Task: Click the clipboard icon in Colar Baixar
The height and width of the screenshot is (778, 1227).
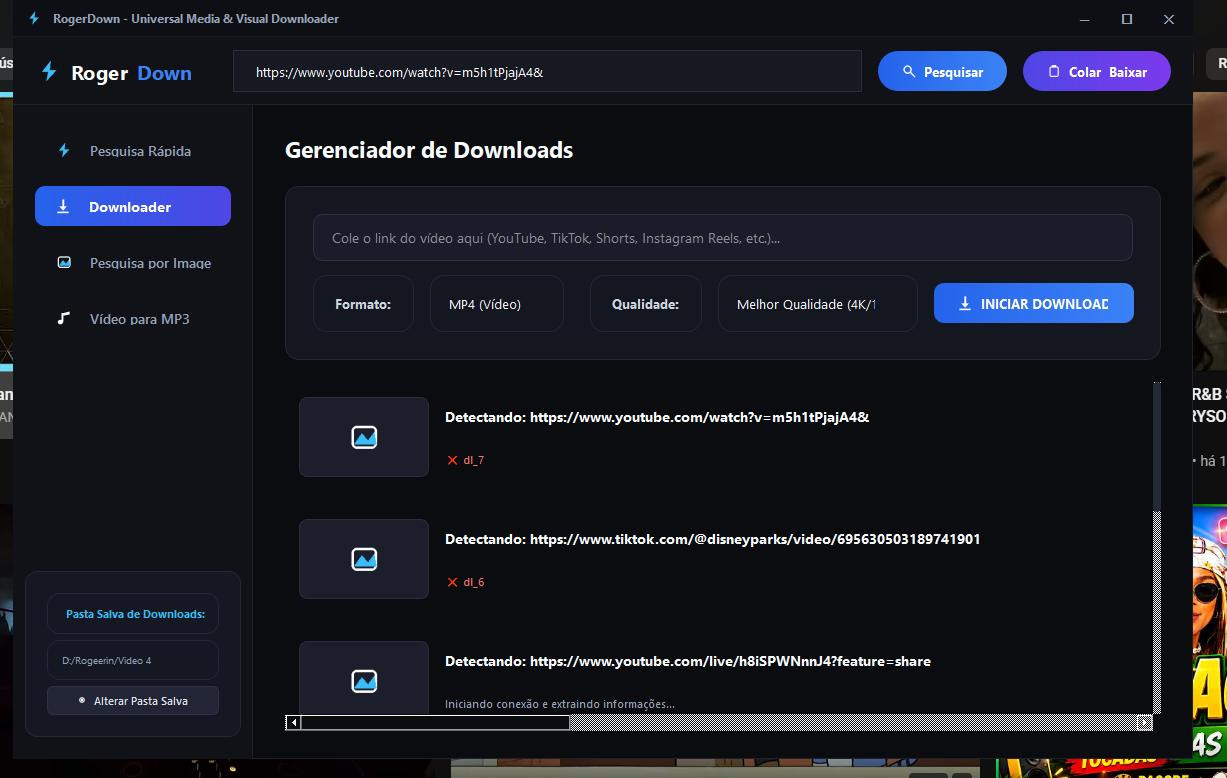Action: pyautogui.click(x=1053, y=72)
